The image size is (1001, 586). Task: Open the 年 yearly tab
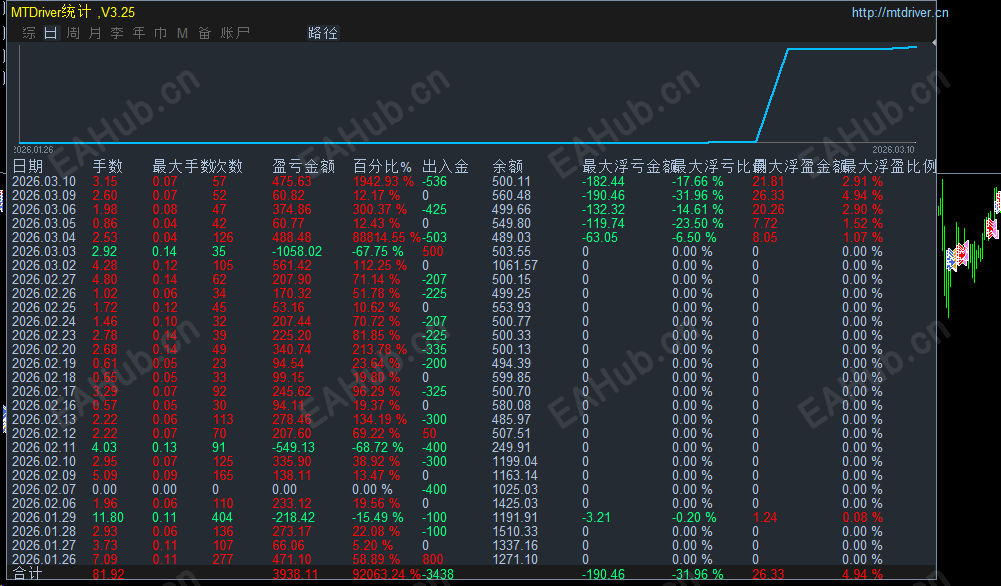pyautogui.click(x=139, y=33)
